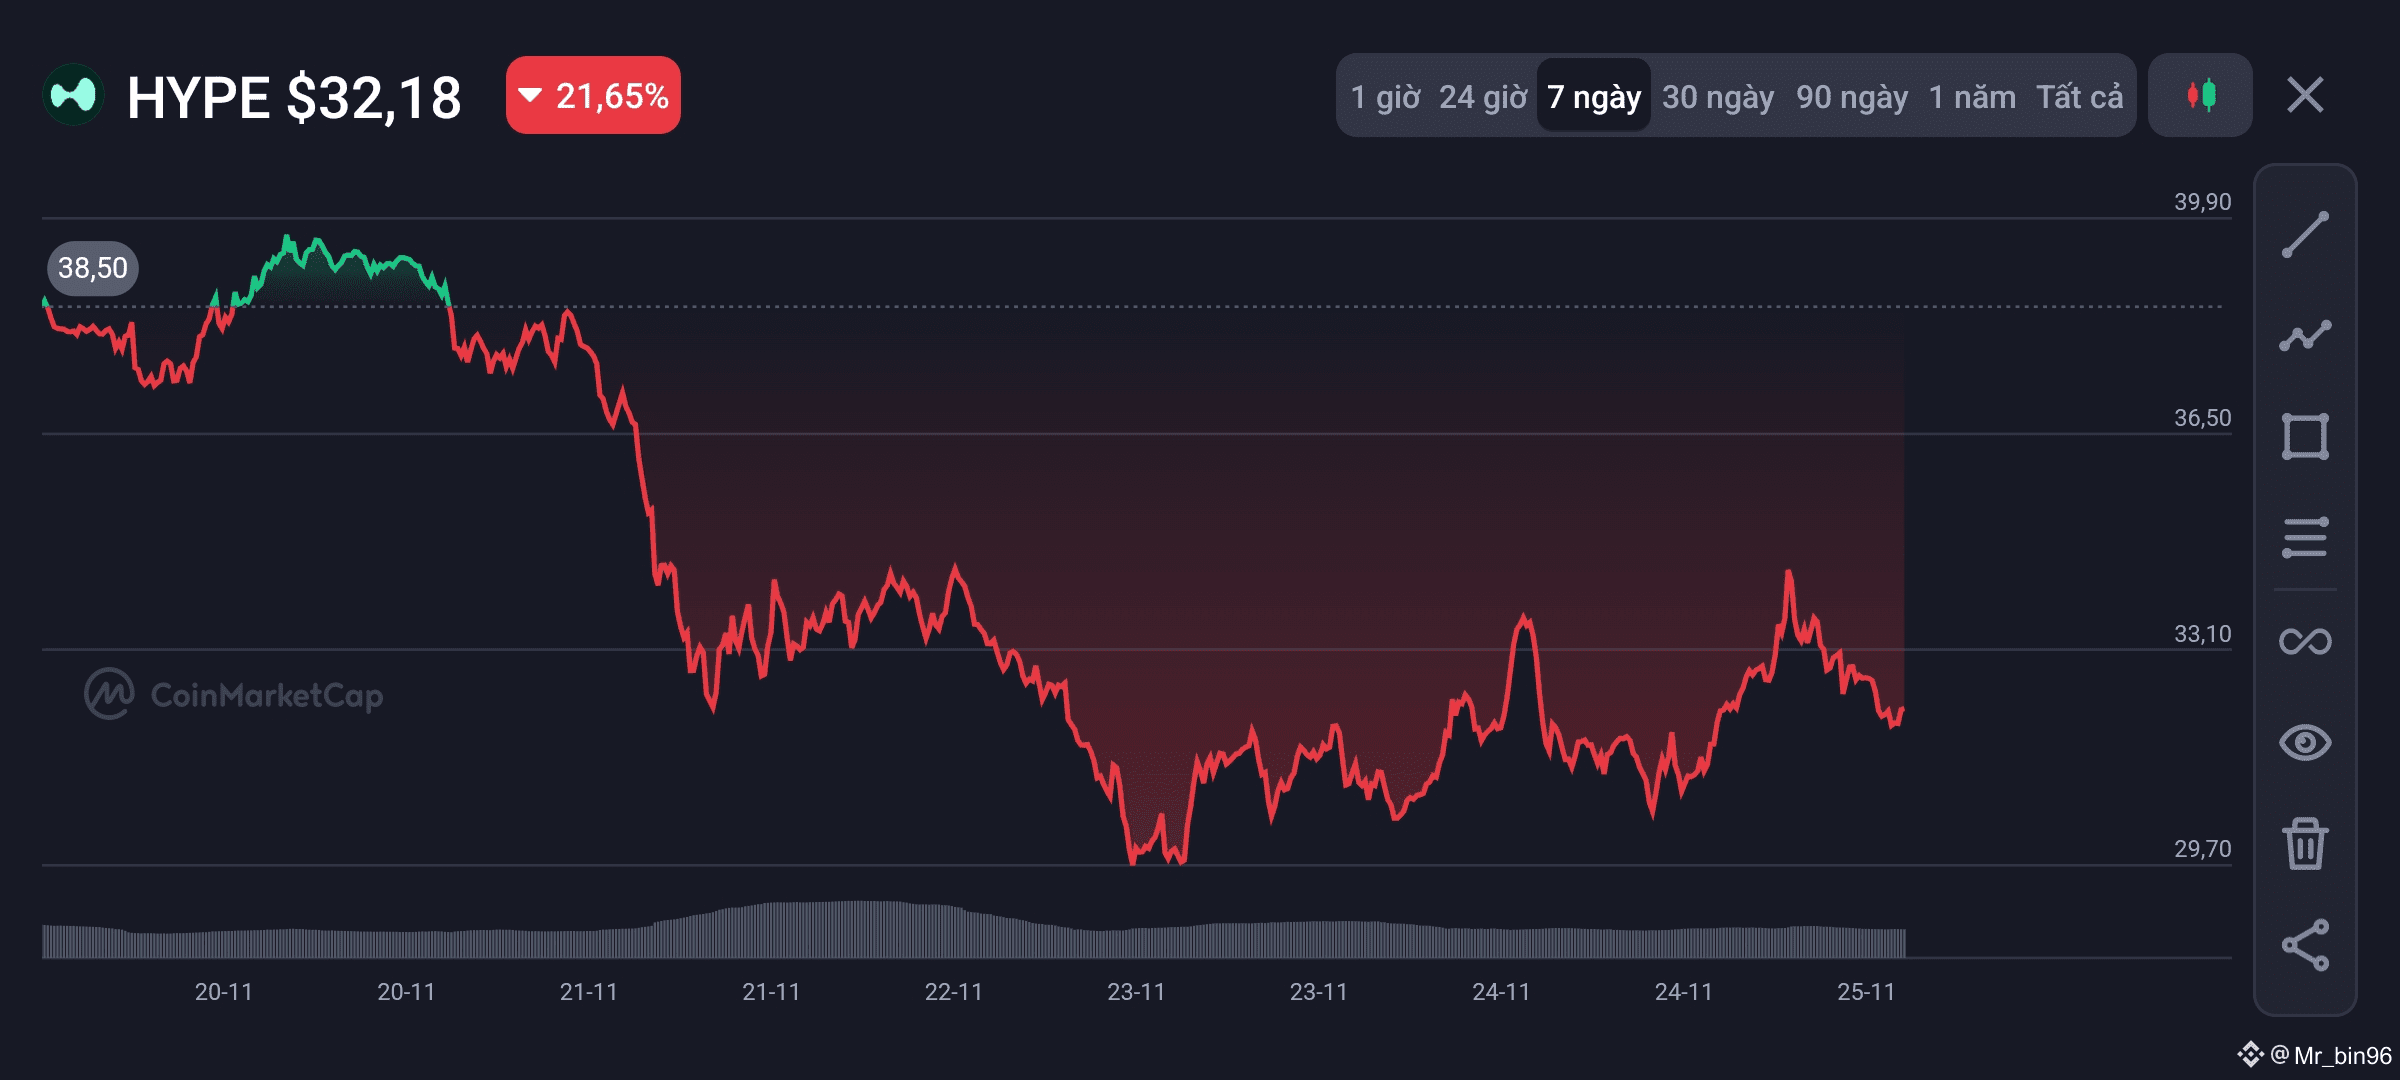Toggle candlestick chart mode
2400x1080 pixels.
(x=2201, y=96)
